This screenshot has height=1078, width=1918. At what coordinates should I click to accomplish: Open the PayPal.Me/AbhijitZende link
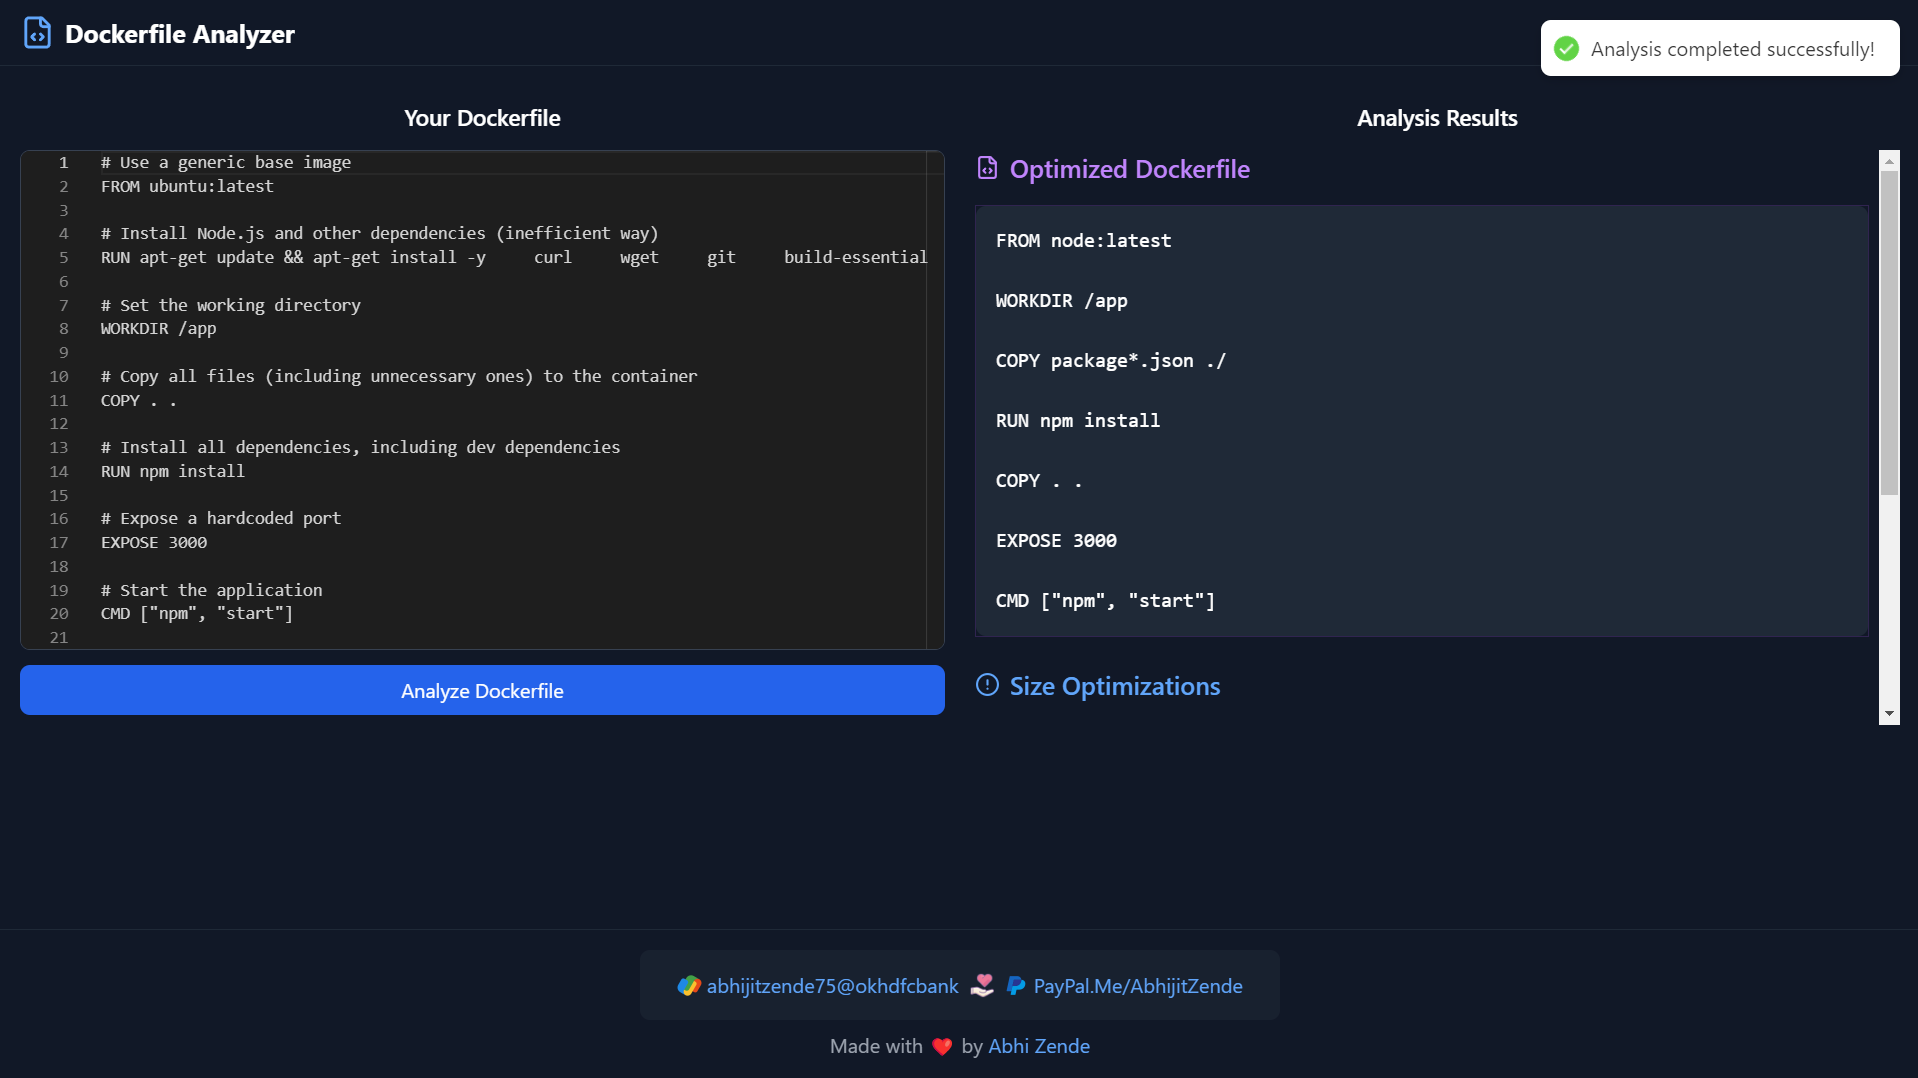coord(1137,986)
